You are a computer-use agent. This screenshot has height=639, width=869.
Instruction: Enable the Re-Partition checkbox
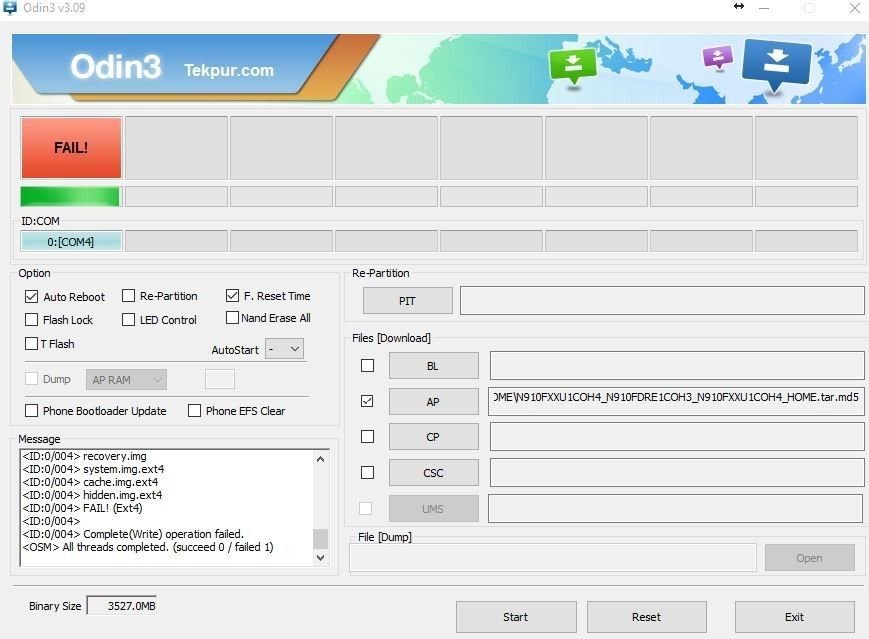[x=128, y=295]
